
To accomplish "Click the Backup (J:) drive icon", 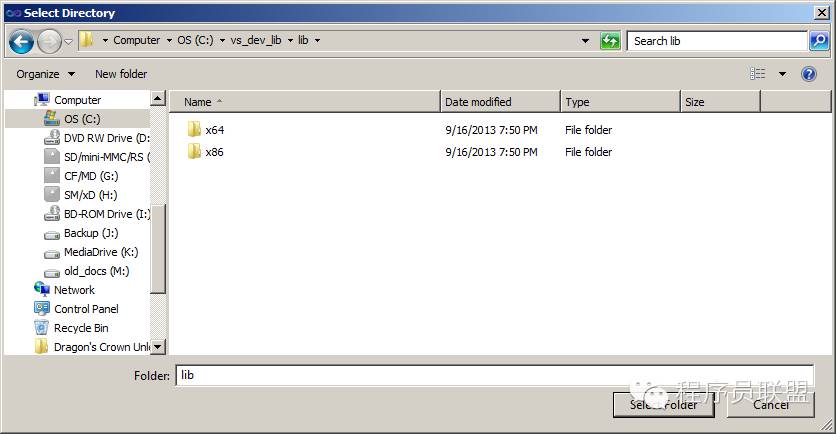I will point(52,235).
